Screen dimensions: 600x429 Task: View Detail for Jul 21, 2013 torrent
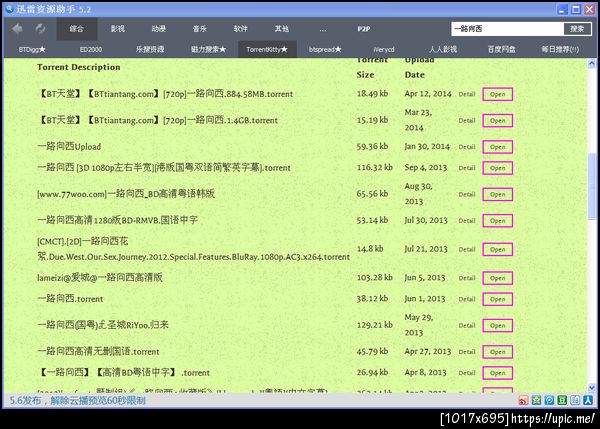[467, 250]
